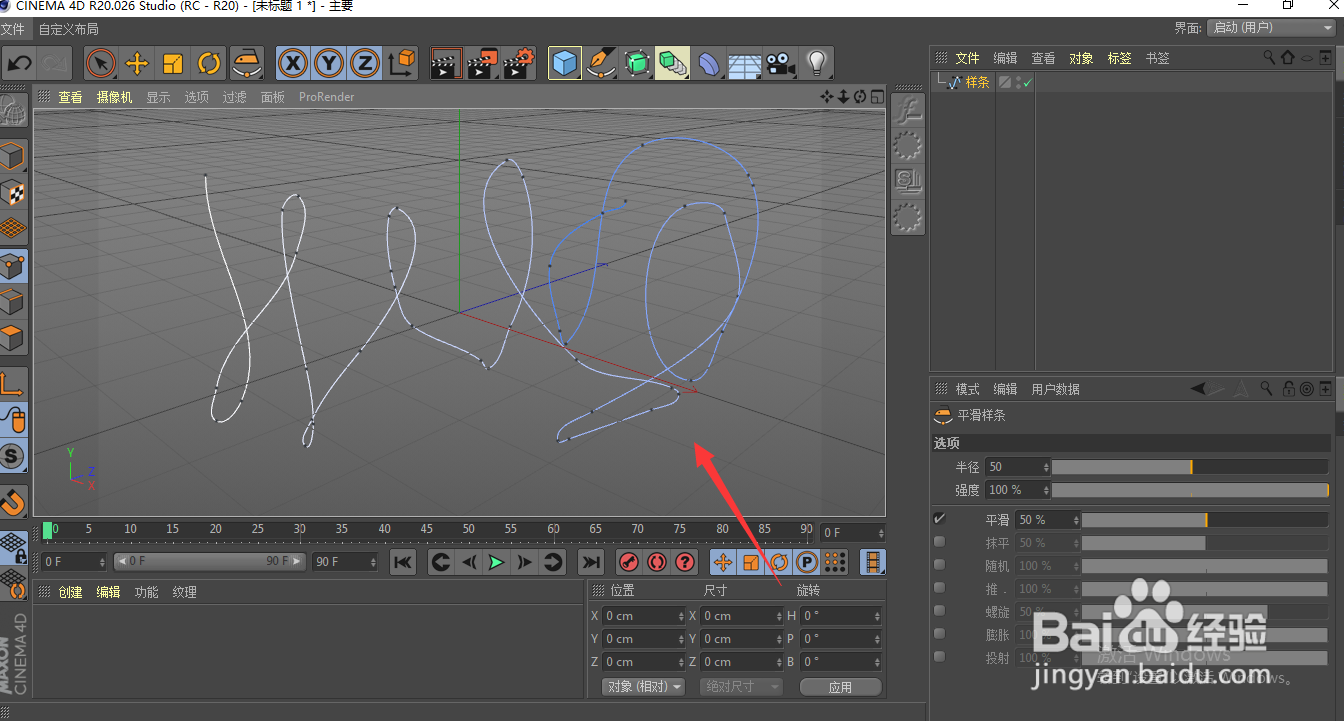
Task: Adjust the 强度 strength slider
Action: (1190, 490)
